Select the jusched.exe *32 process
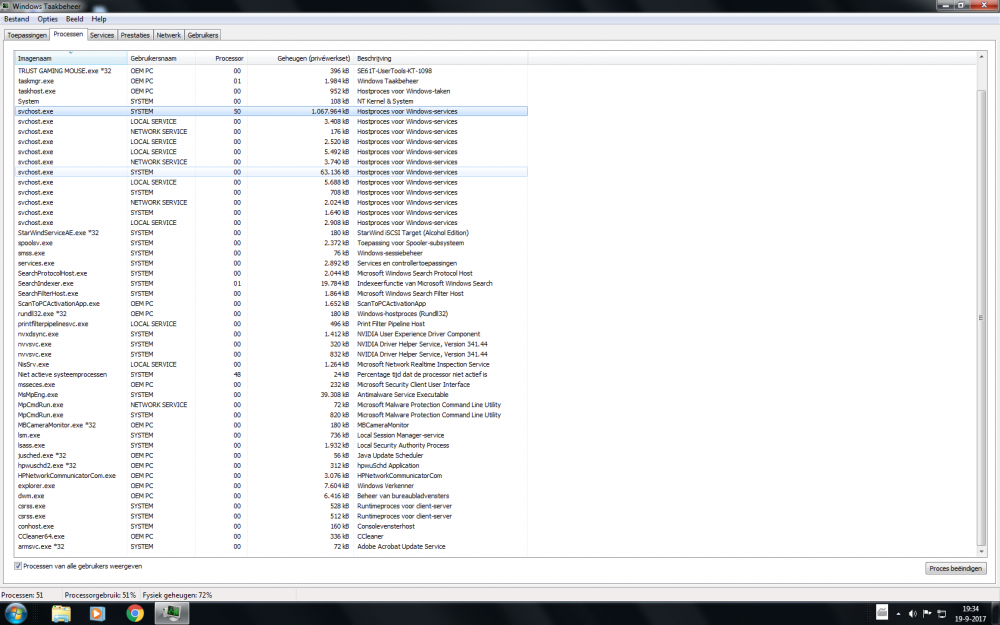 271,455
